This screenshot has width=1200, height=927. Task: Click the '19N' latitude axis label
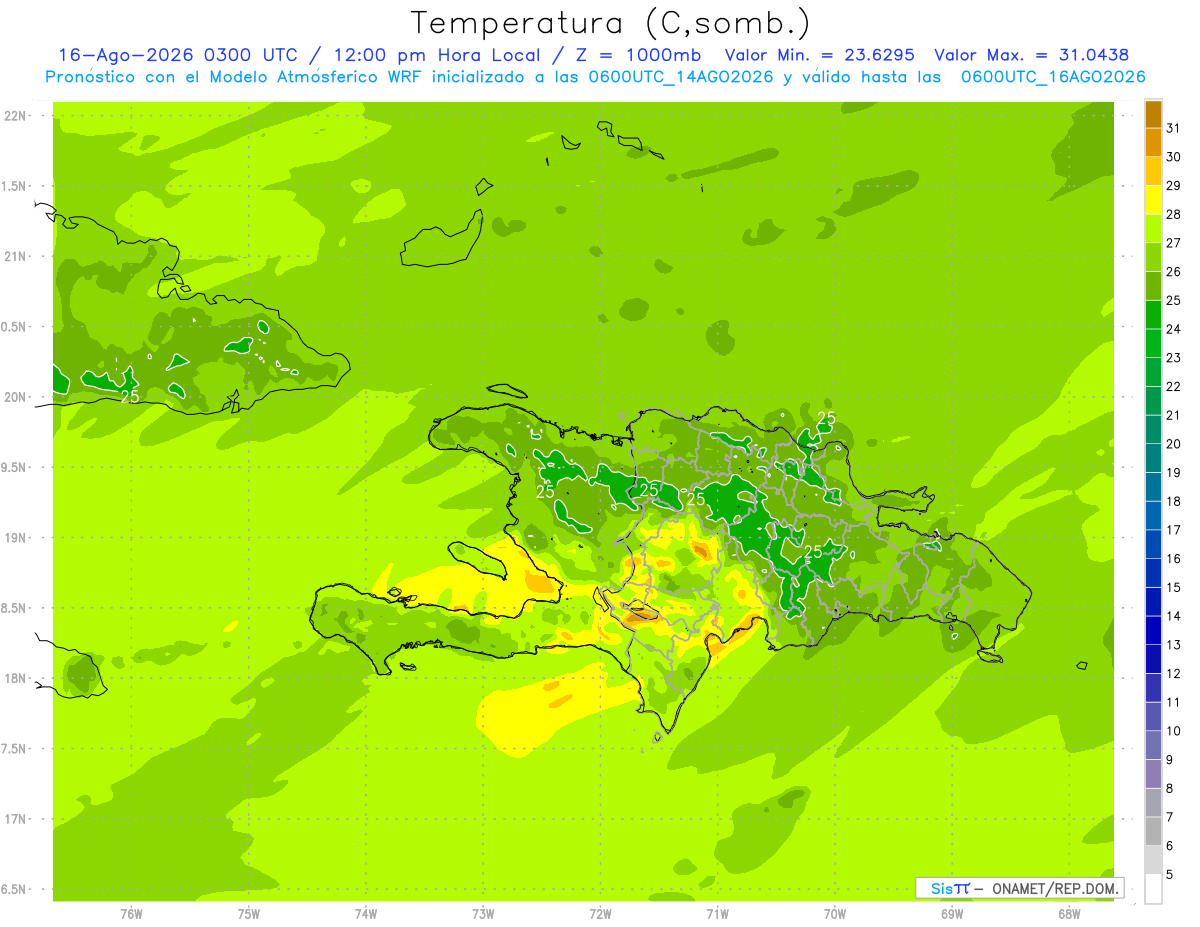click(15, 538)
